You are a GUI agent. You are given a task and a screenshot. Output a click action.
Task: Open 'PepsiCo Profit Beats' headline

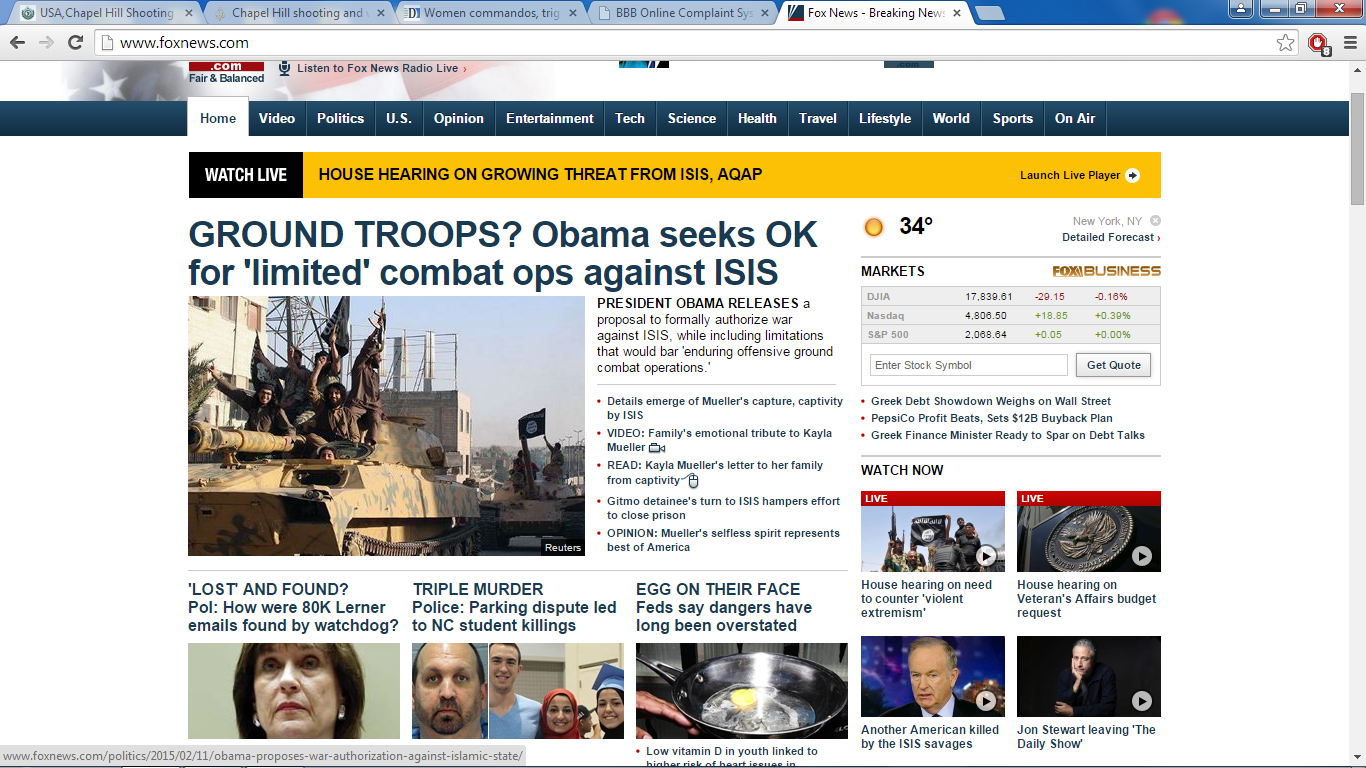tap(992, 418)
